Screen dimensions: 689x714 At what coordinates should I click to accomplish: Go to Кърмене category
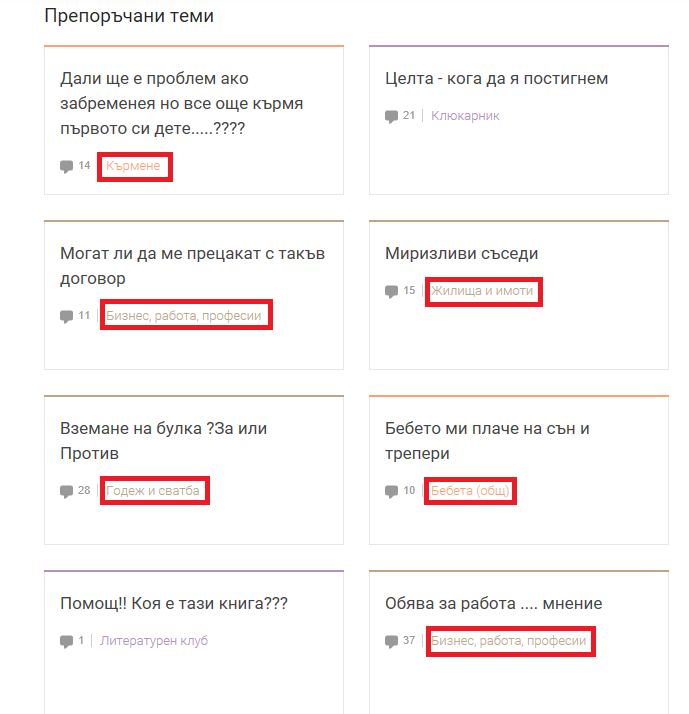pyautogui.click(x=133, y=166)
